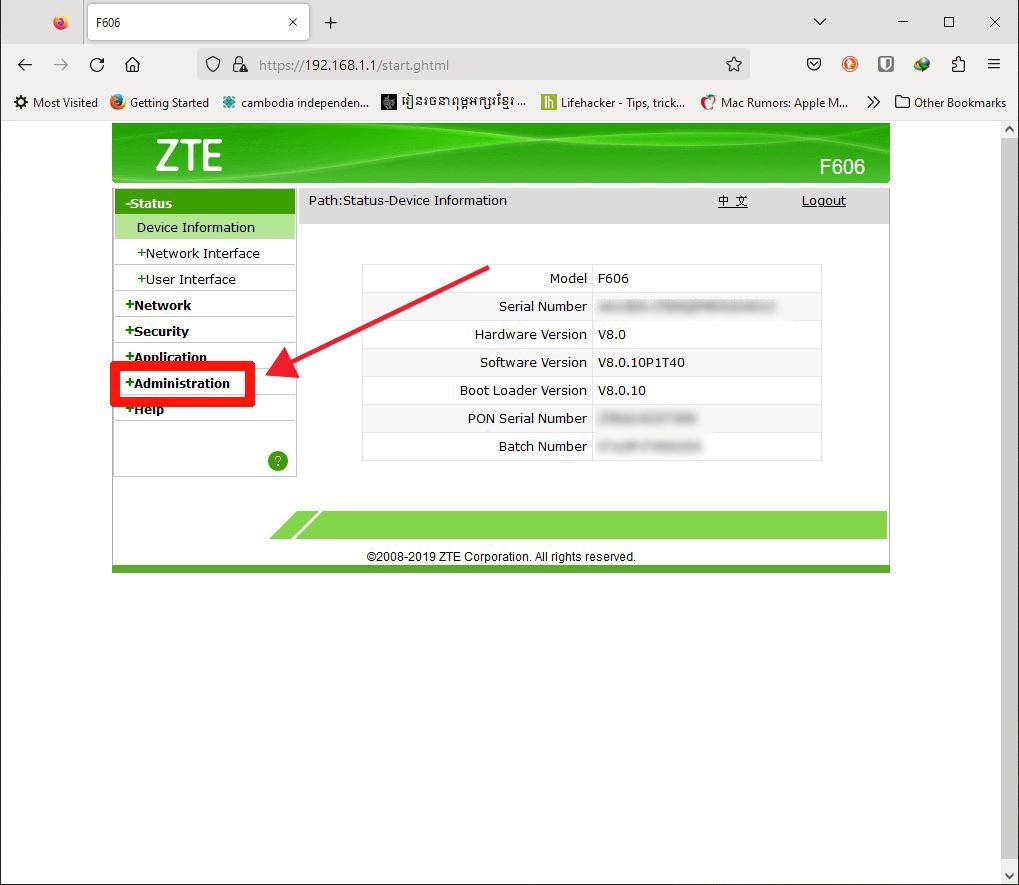List all tabs dropdown arrow
Viewport: 1019px width, 885px height.
tap(819, 22)
